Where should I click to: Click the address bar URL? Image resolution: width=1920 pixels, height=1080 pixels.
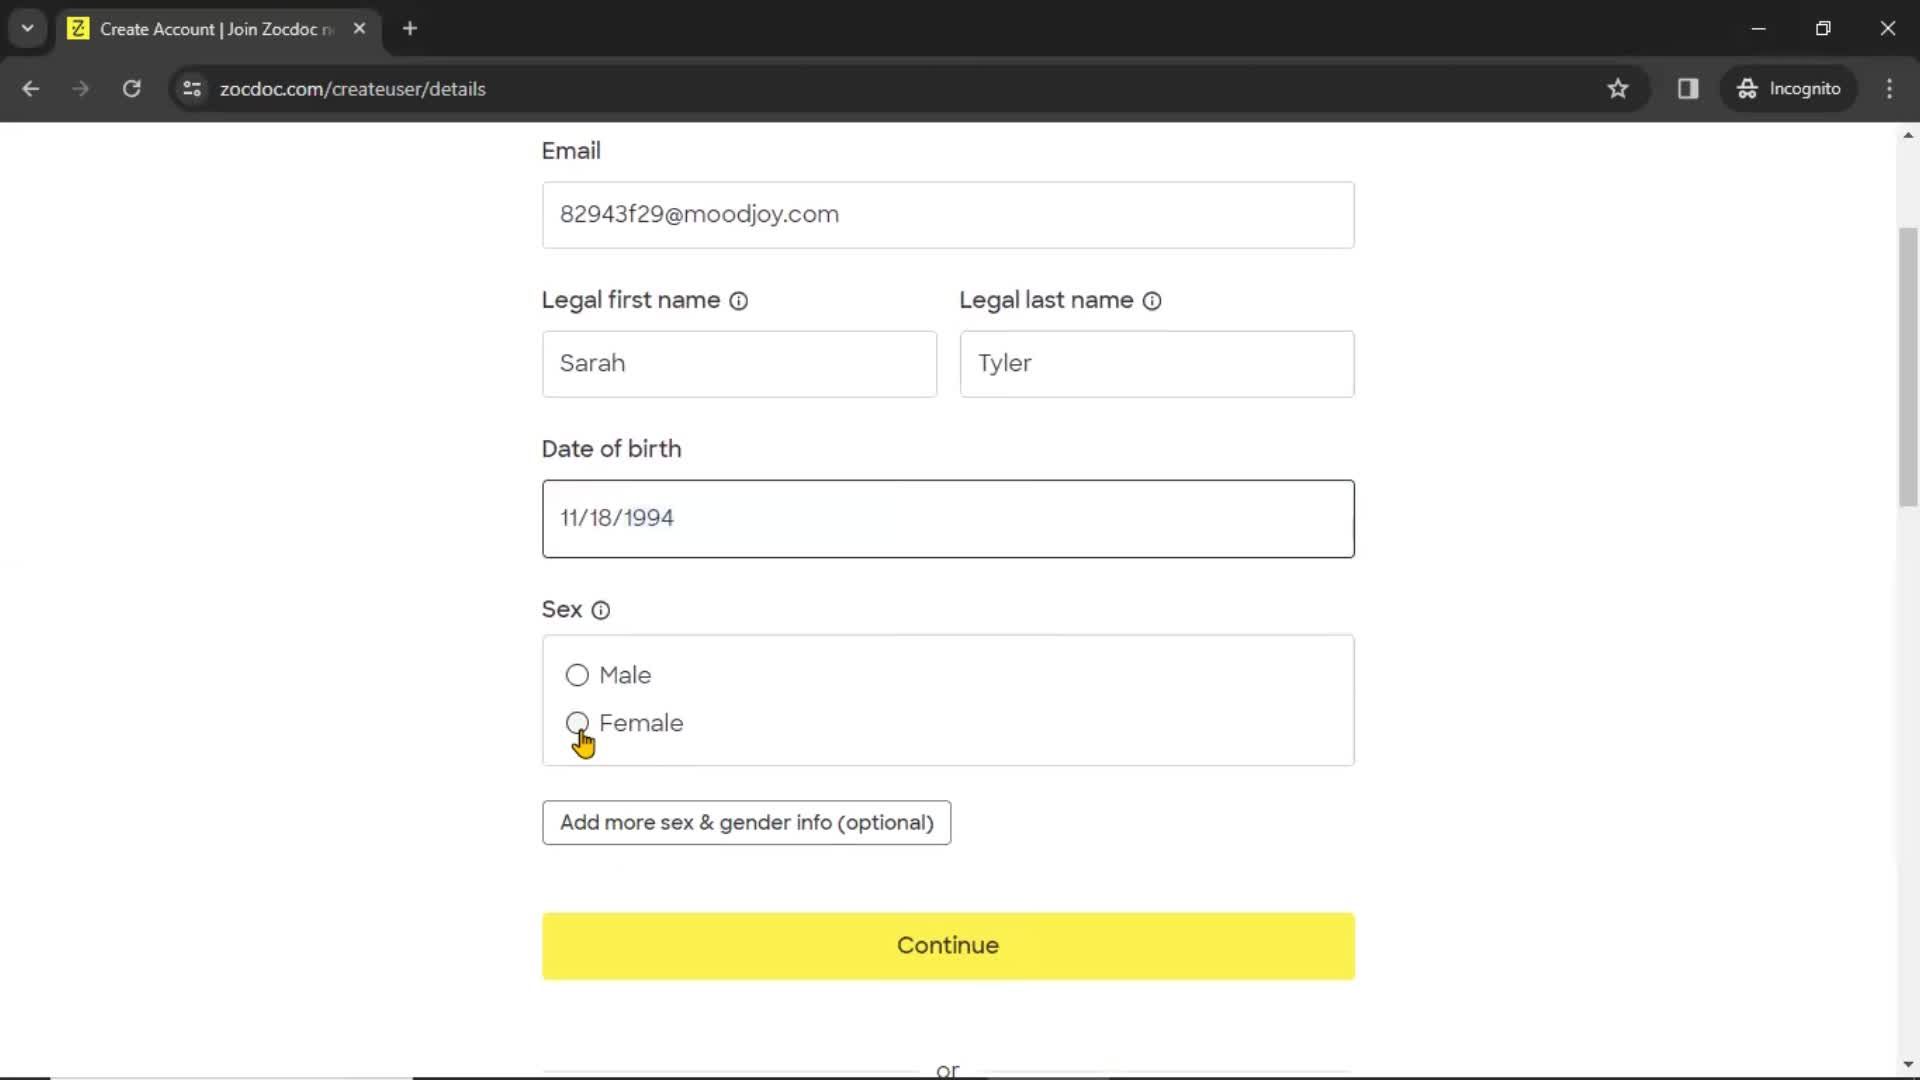click(353, 89)
